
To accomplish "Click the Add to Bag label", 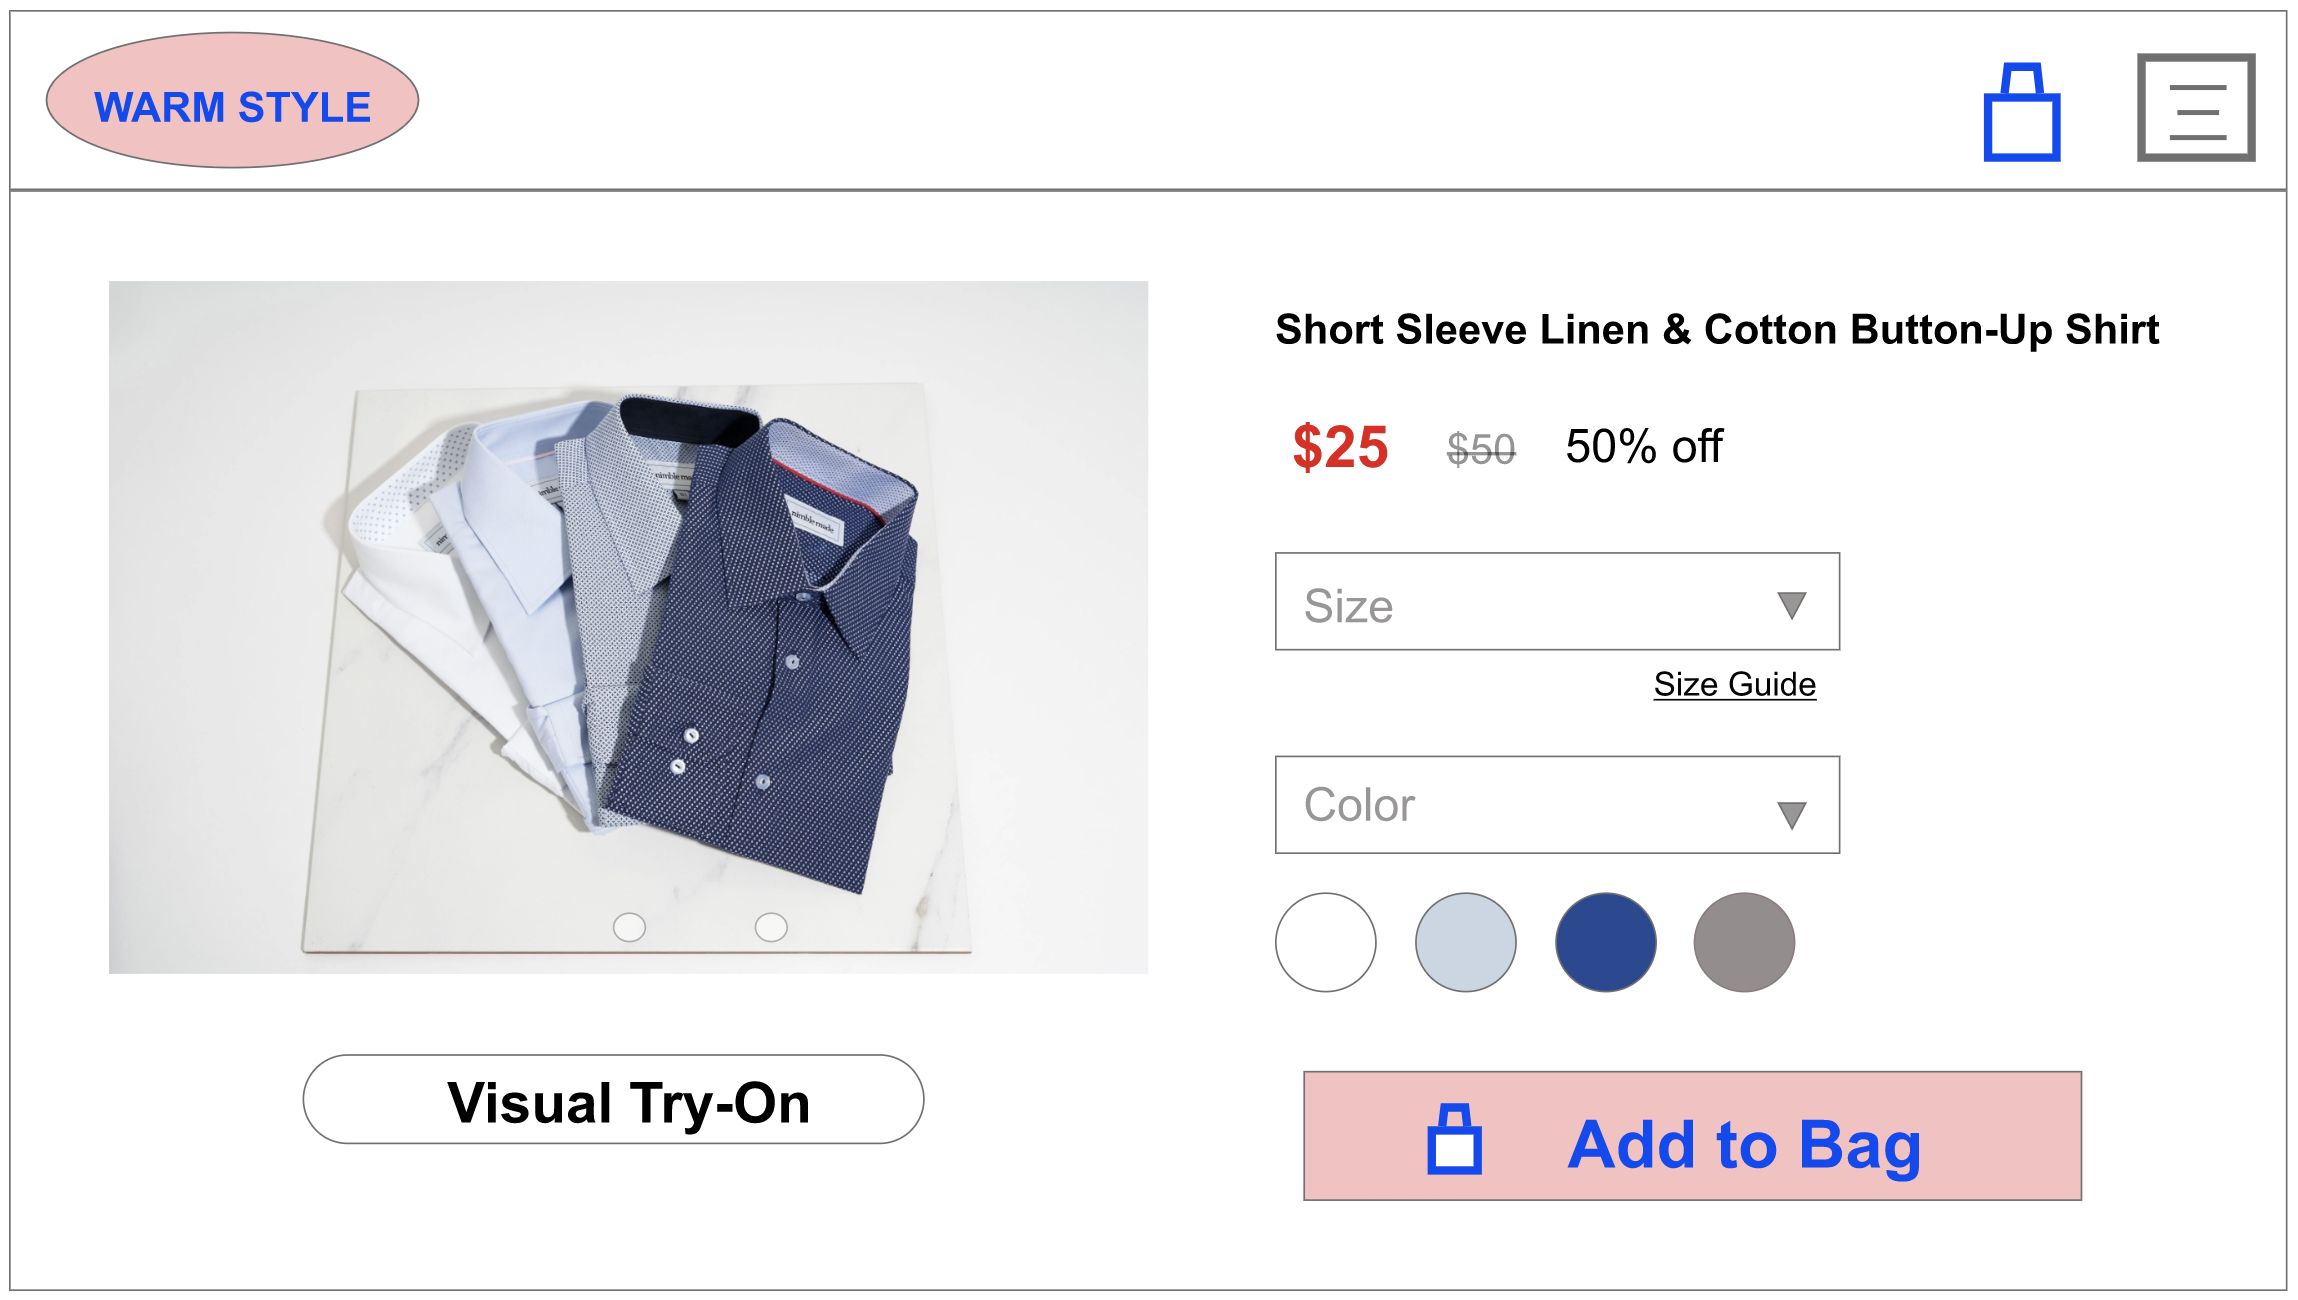I will click(1744, 1144).
